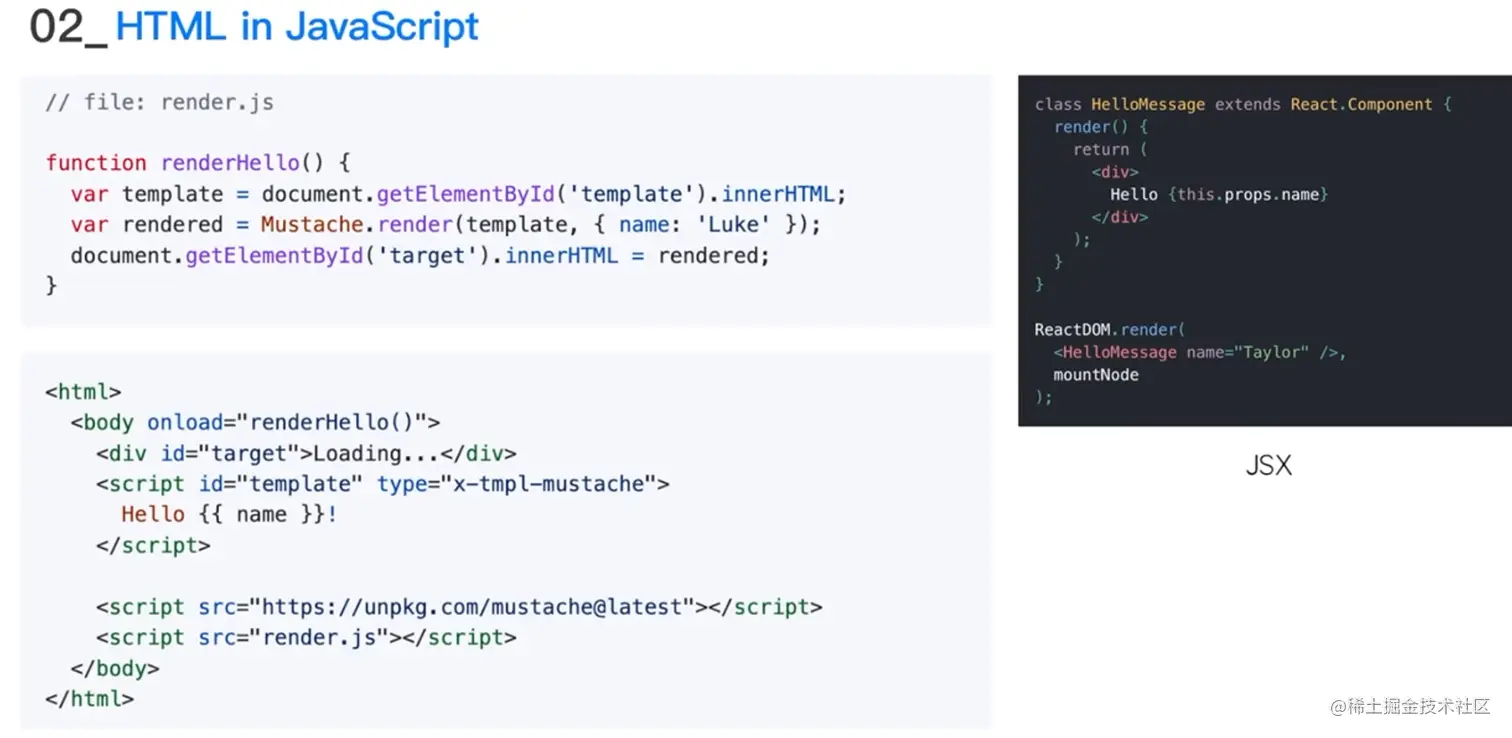The width and height of the screenshot is (1512, 738).
Task: Click the "JSX" caption under the dark code block
Action: [x=1269, y=466]
